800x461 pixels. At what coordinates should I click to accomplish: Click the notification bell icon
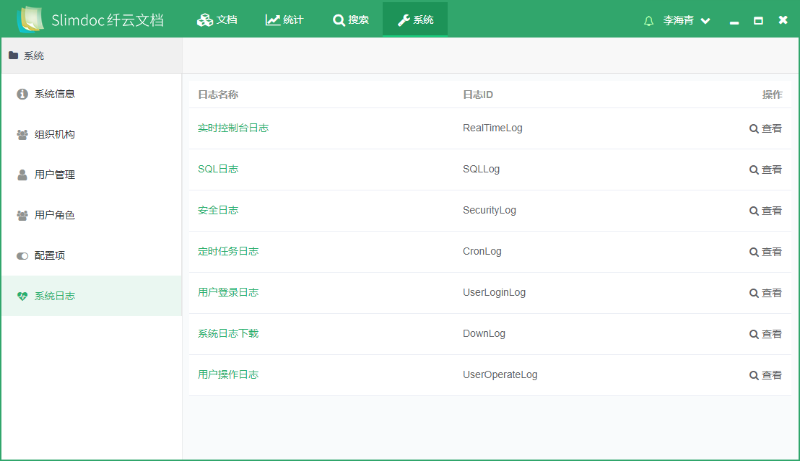click(649, 20)
